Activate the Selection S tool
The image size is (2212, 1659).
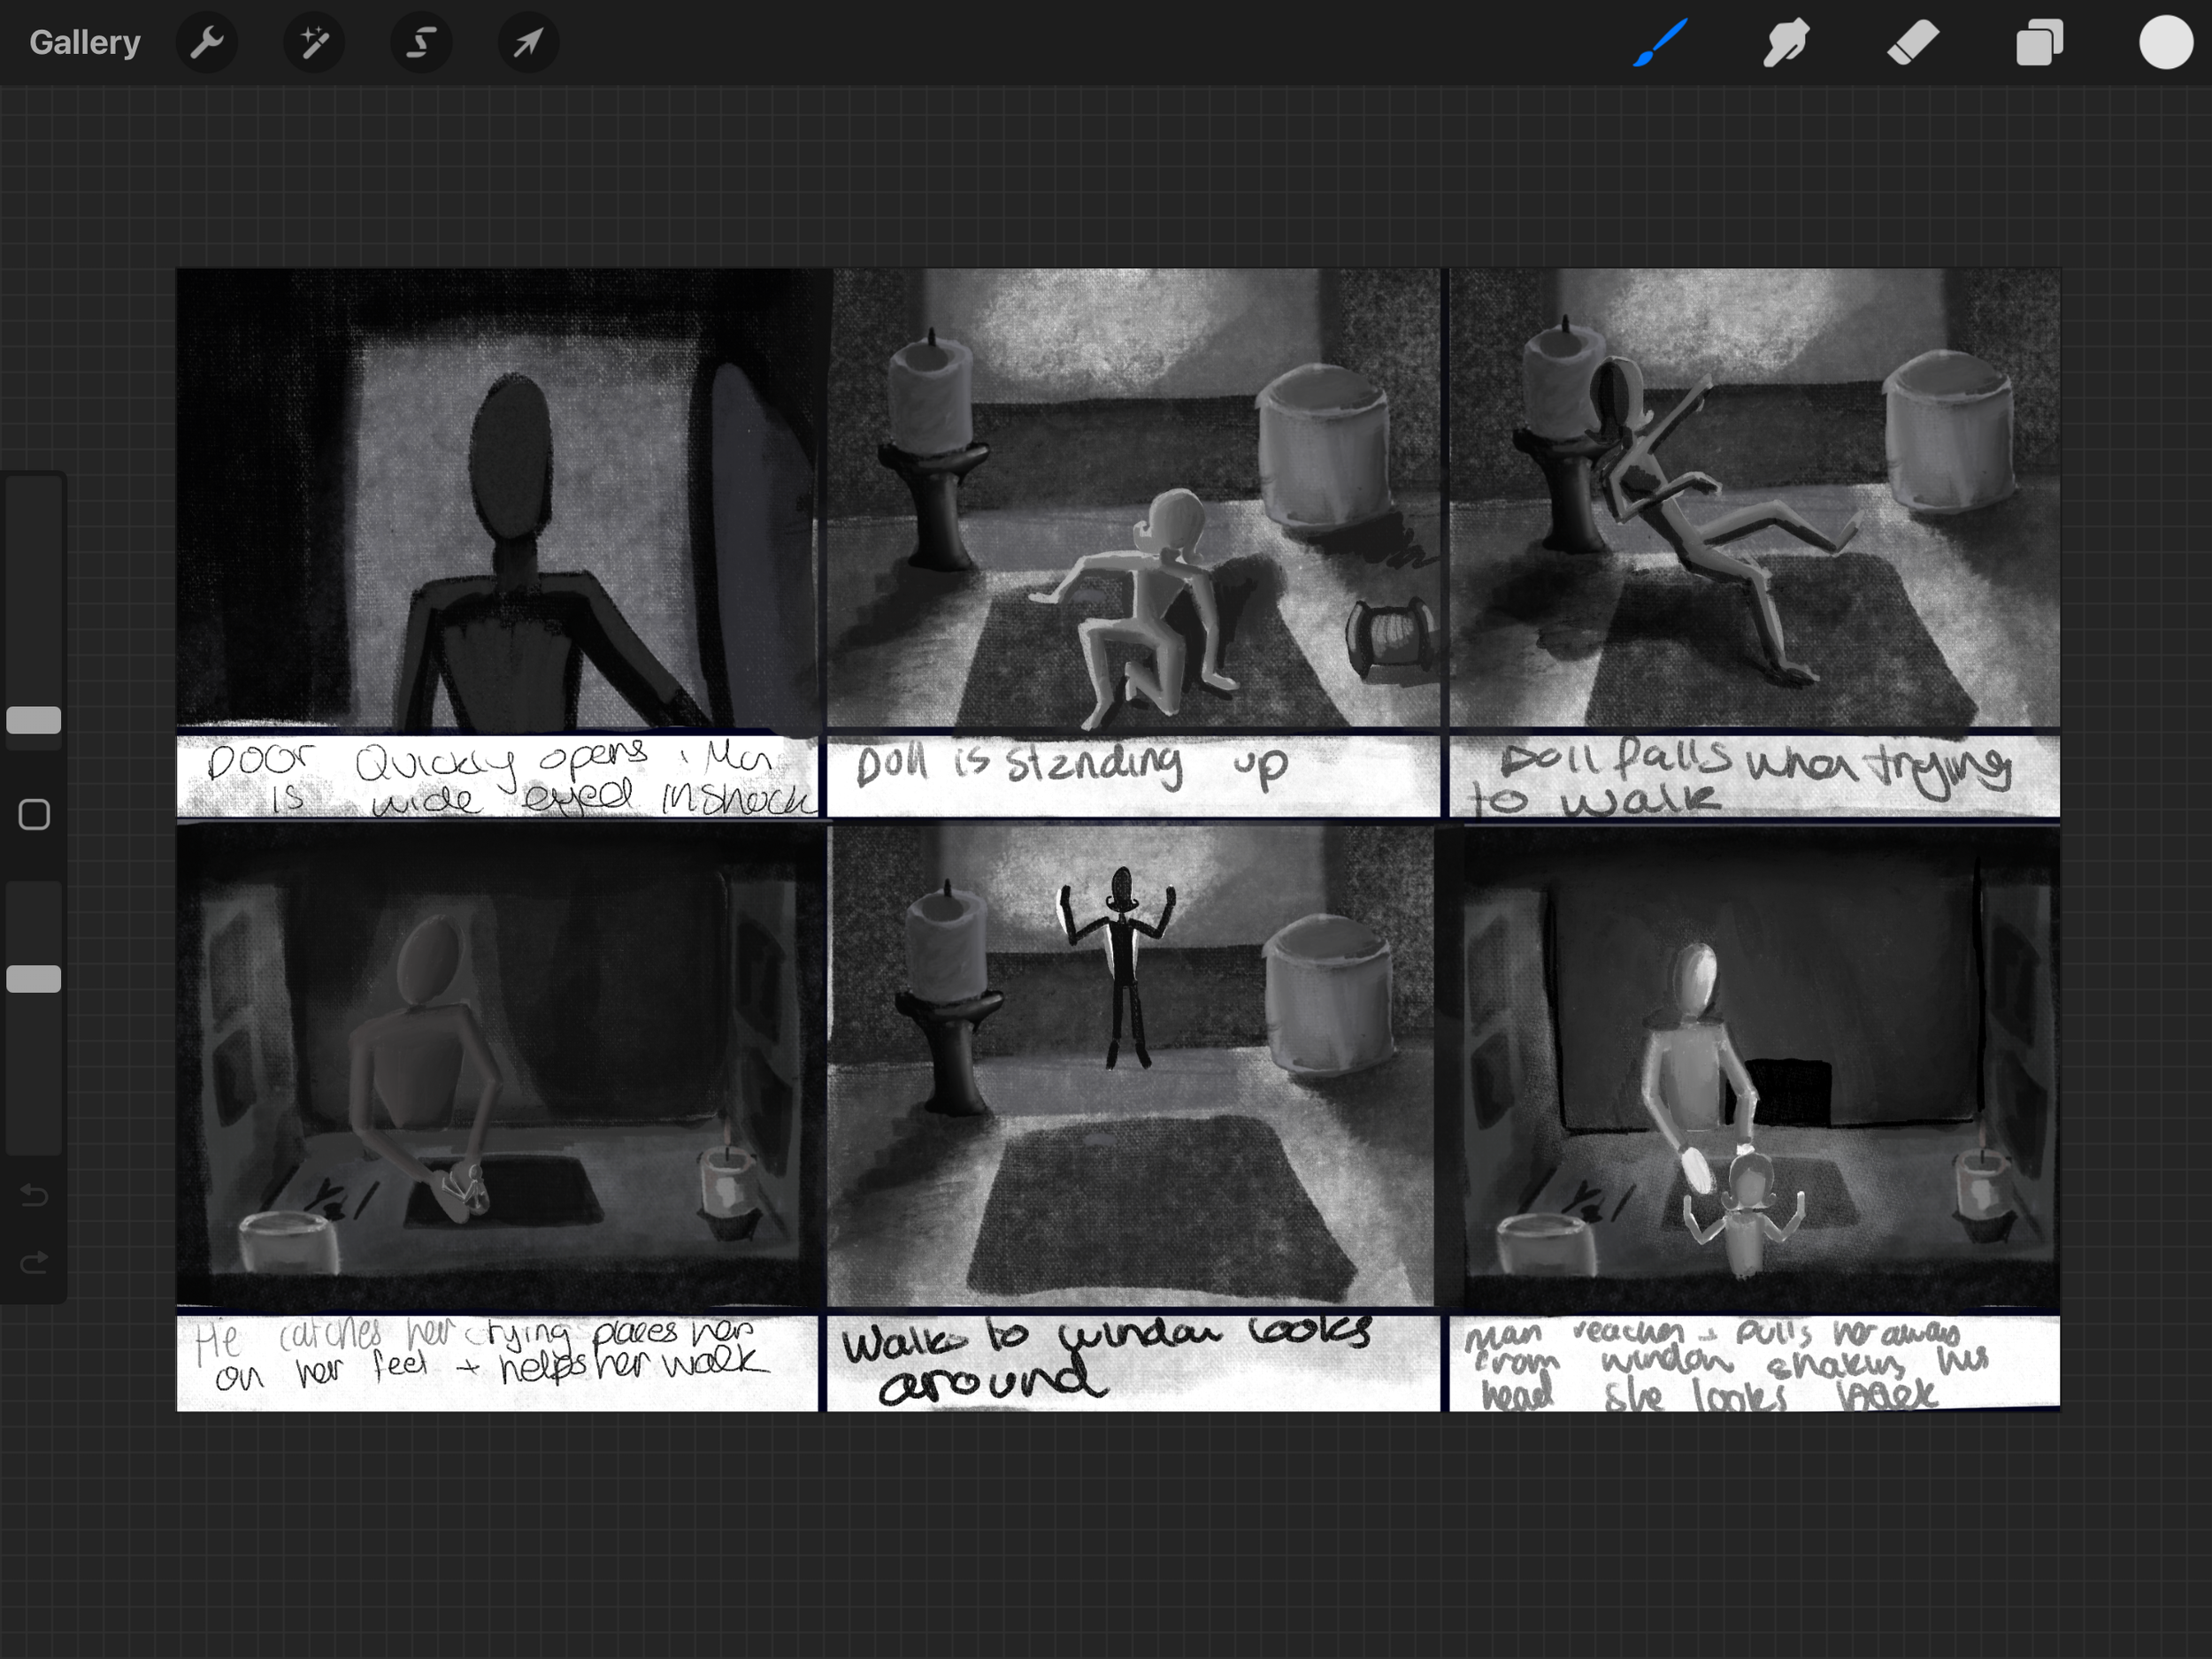[x=421, y=43]
